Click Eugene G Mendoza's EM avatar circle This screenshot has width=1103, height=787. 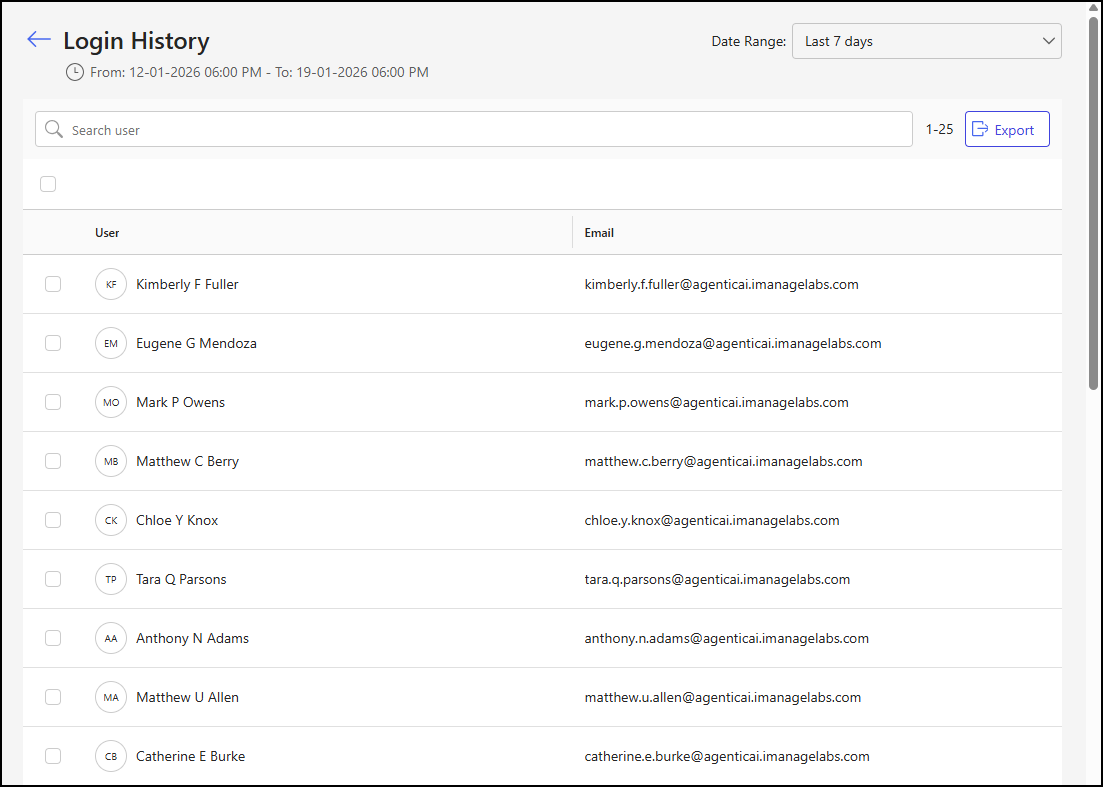coord(111,343)
